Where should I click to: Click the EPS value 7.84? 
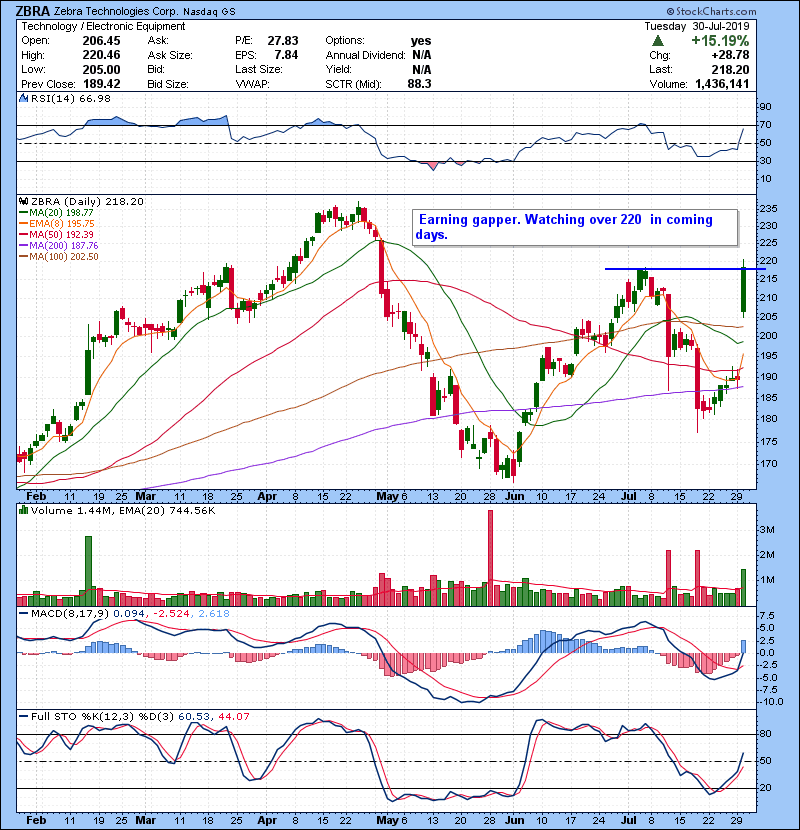click(x=286, y=55)
